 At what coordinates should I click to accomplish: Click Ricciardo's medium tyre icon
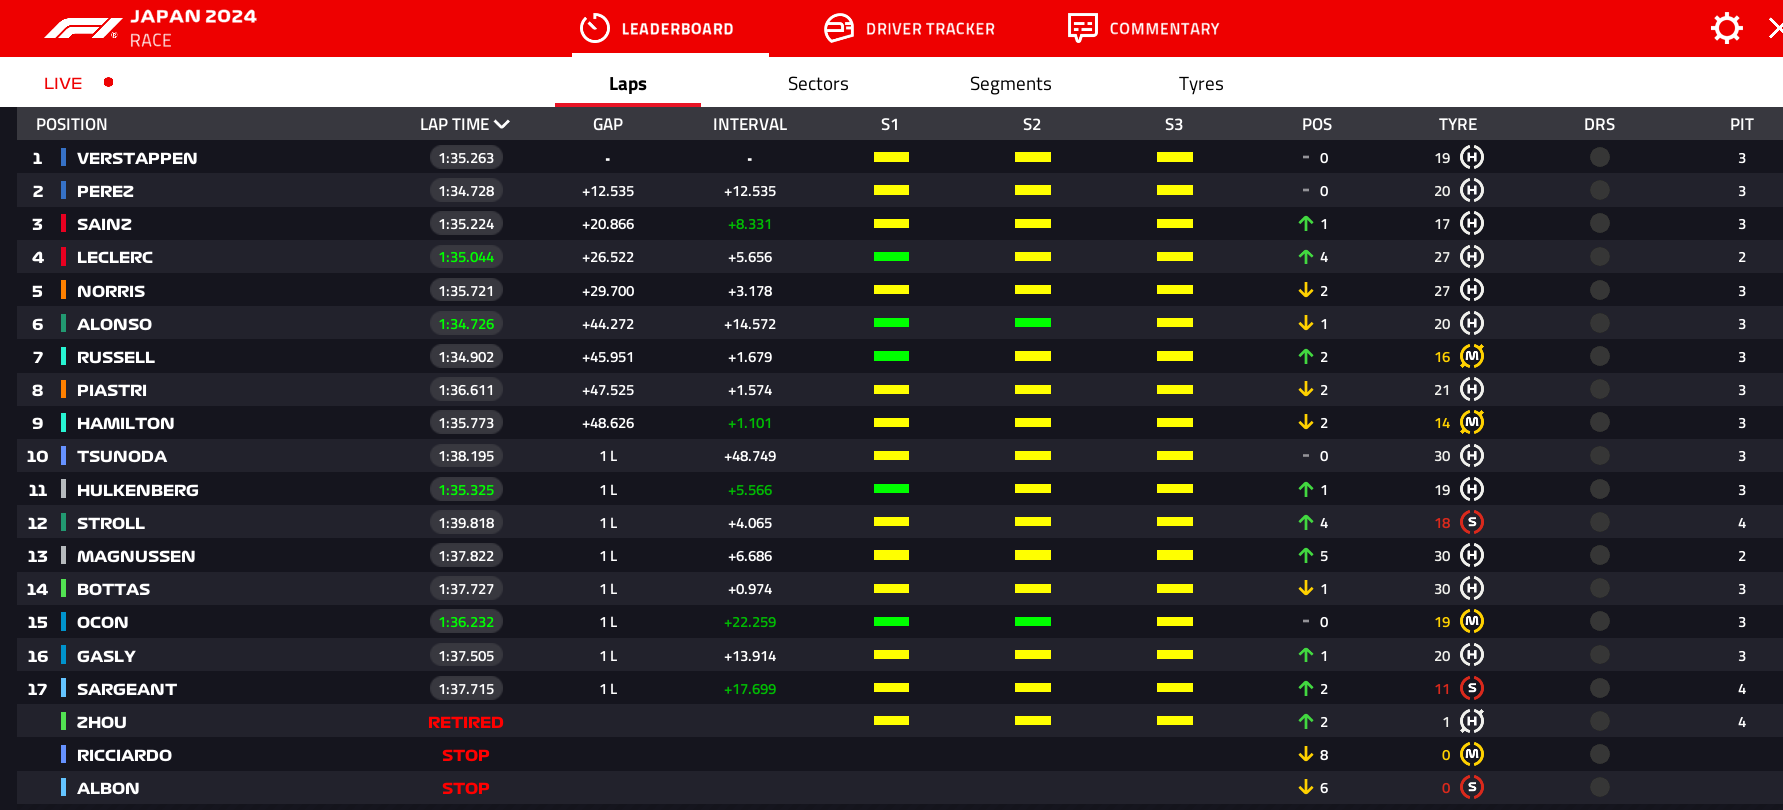click(x=1472, y=754)
